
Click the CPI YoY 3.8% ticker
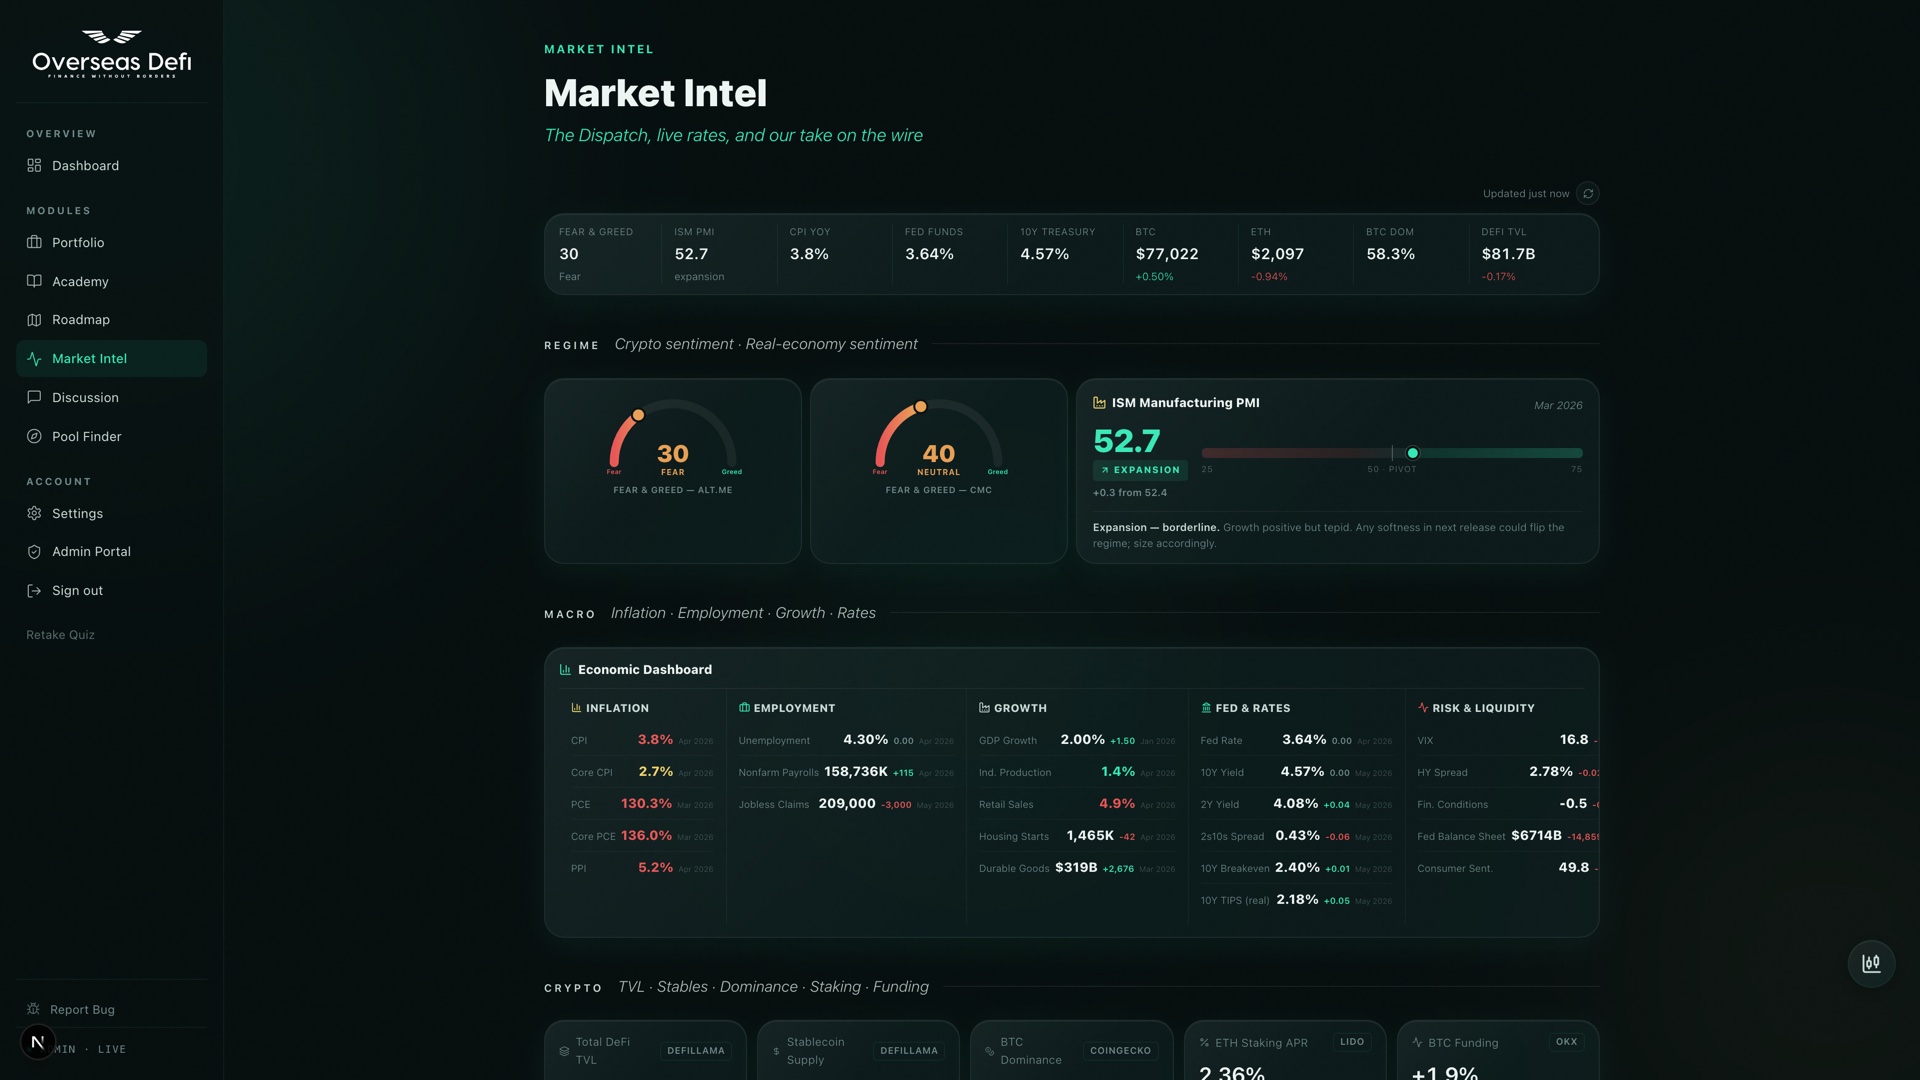tap(809, 254)
